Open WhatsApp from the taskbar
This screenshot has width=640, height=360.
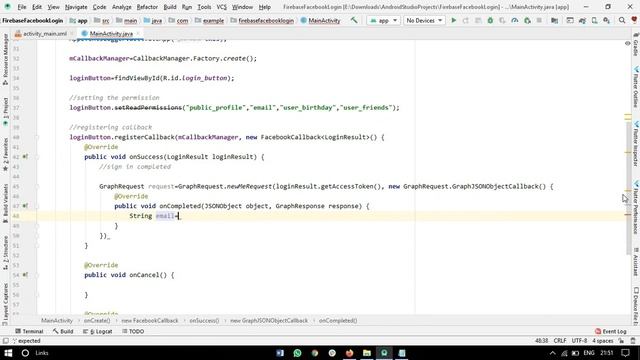pos(297,353)
